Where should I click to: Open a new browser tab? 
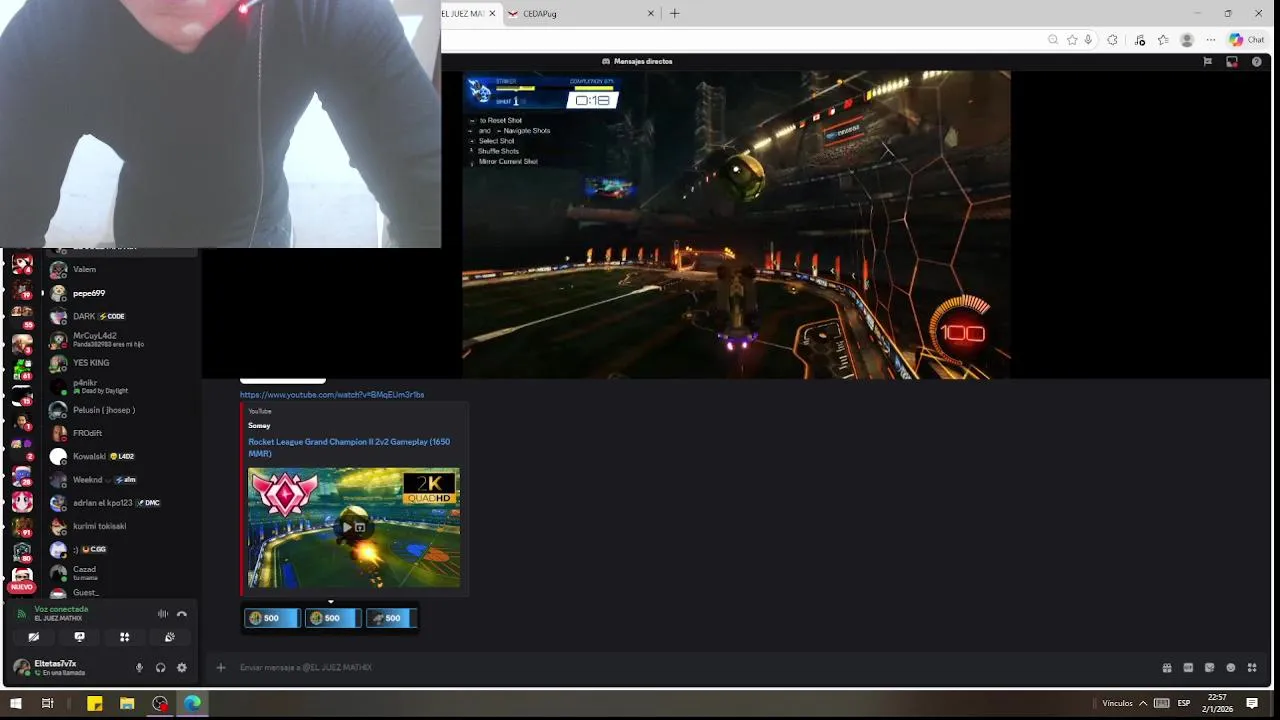(674, 14)
